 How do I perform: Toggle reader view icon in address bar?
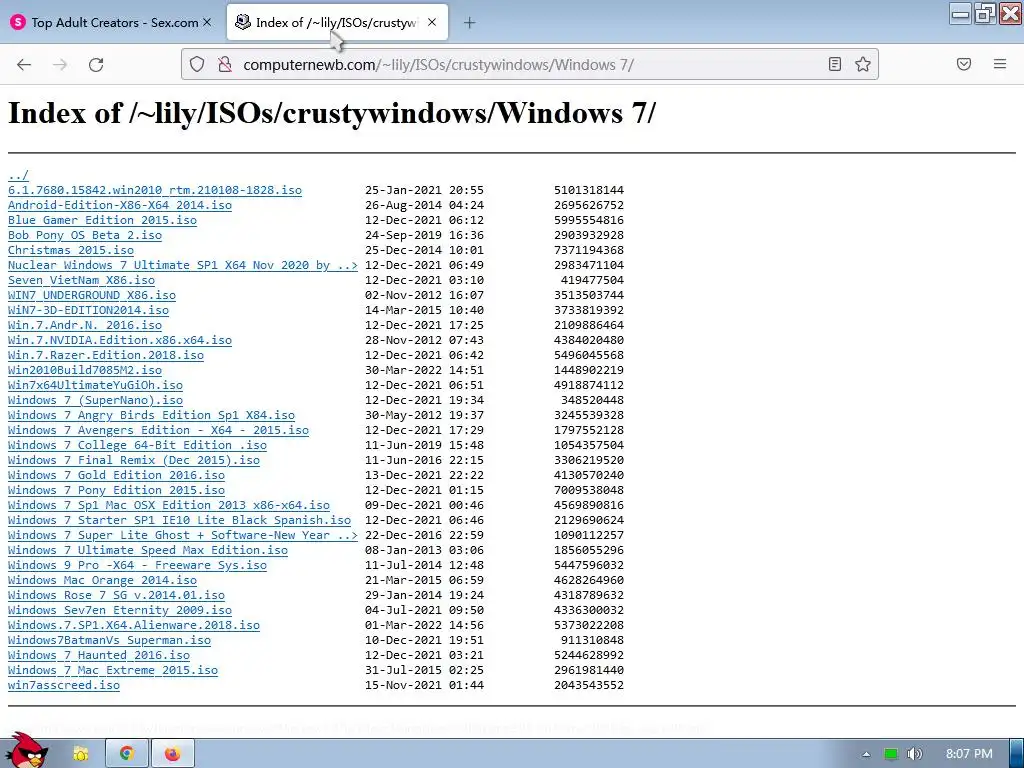point(835,64)
